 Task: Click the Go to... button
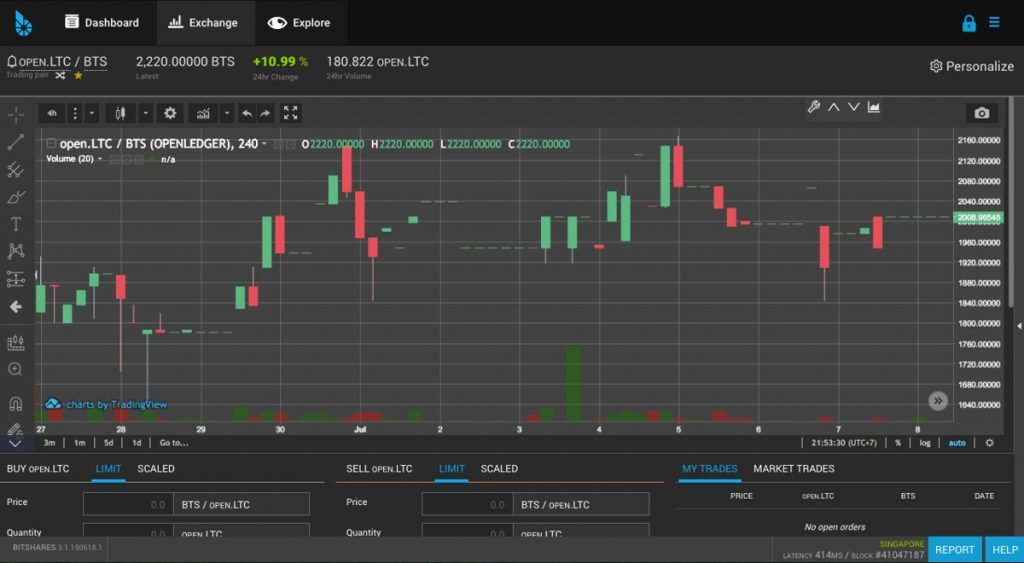[174, 443]
